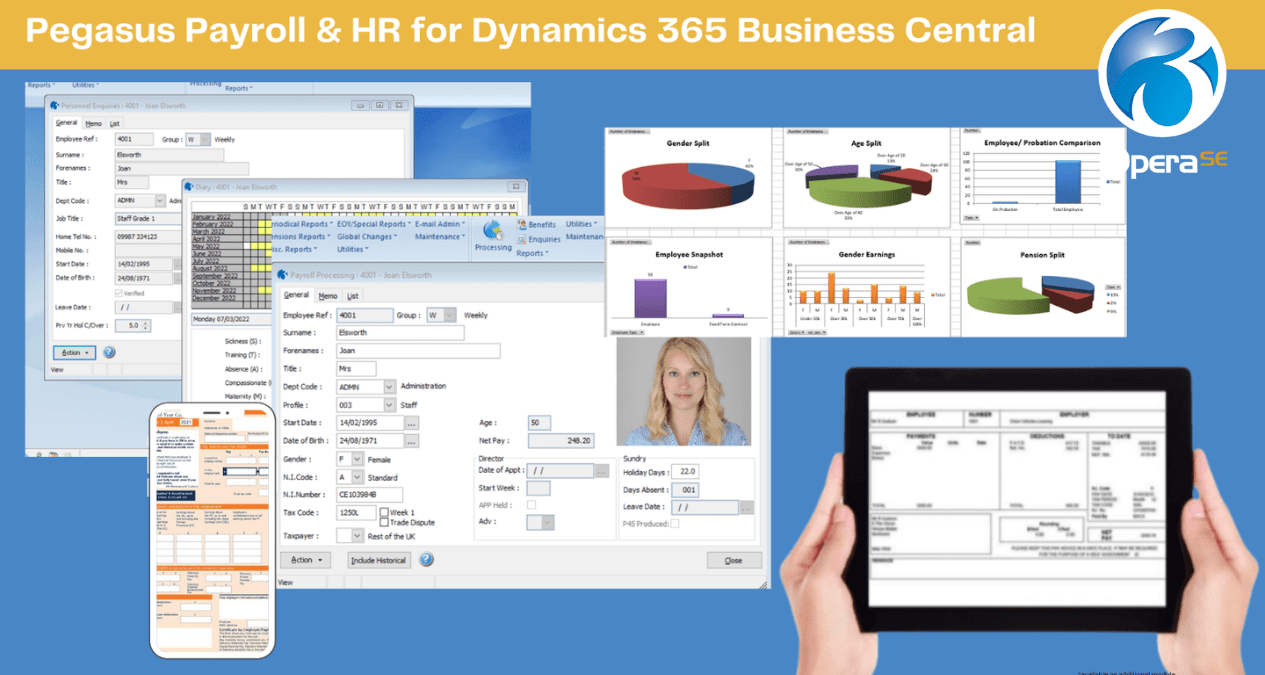Click Action button in Personnel Enquiries
Image resolution: width=1265 pixels, height=675 pixels.
75,352
